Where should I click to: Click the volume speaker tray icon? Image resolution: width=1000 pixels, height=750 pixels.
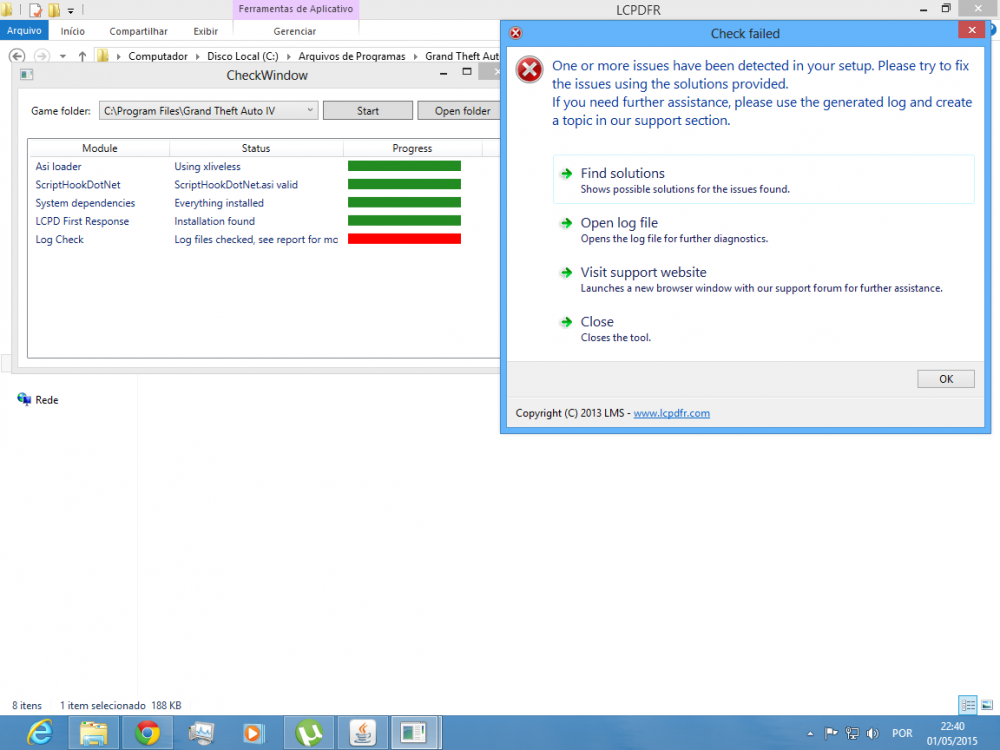click(x=872, y=733)
